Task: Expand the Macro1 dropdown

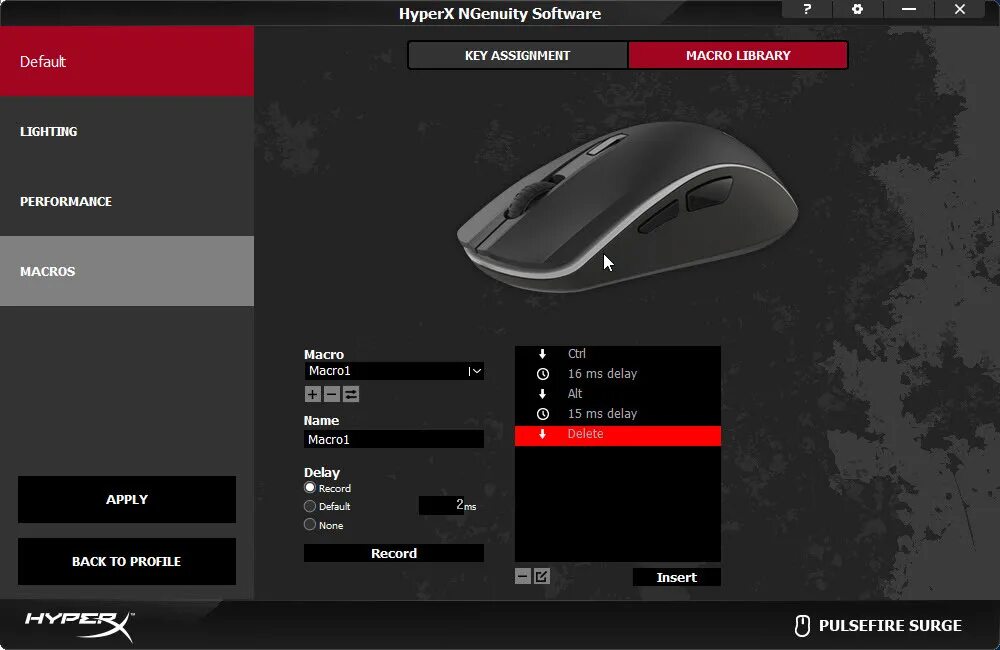Action: point(475,371)
